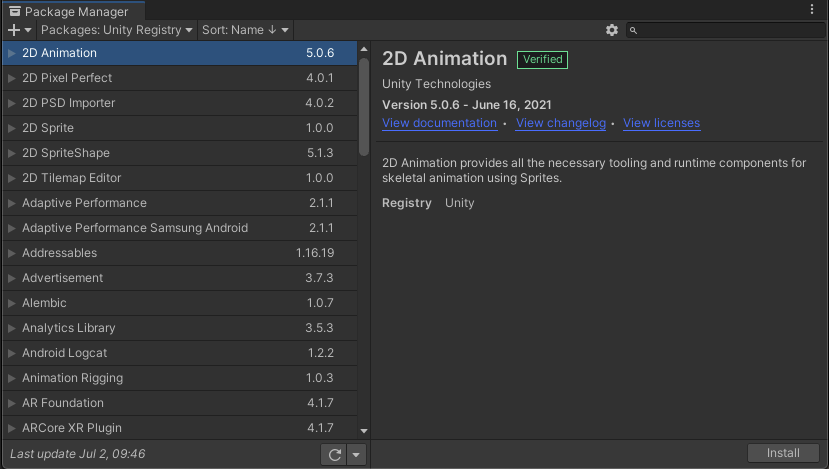Click the package list scrollbar thumb

click(364, 100)
